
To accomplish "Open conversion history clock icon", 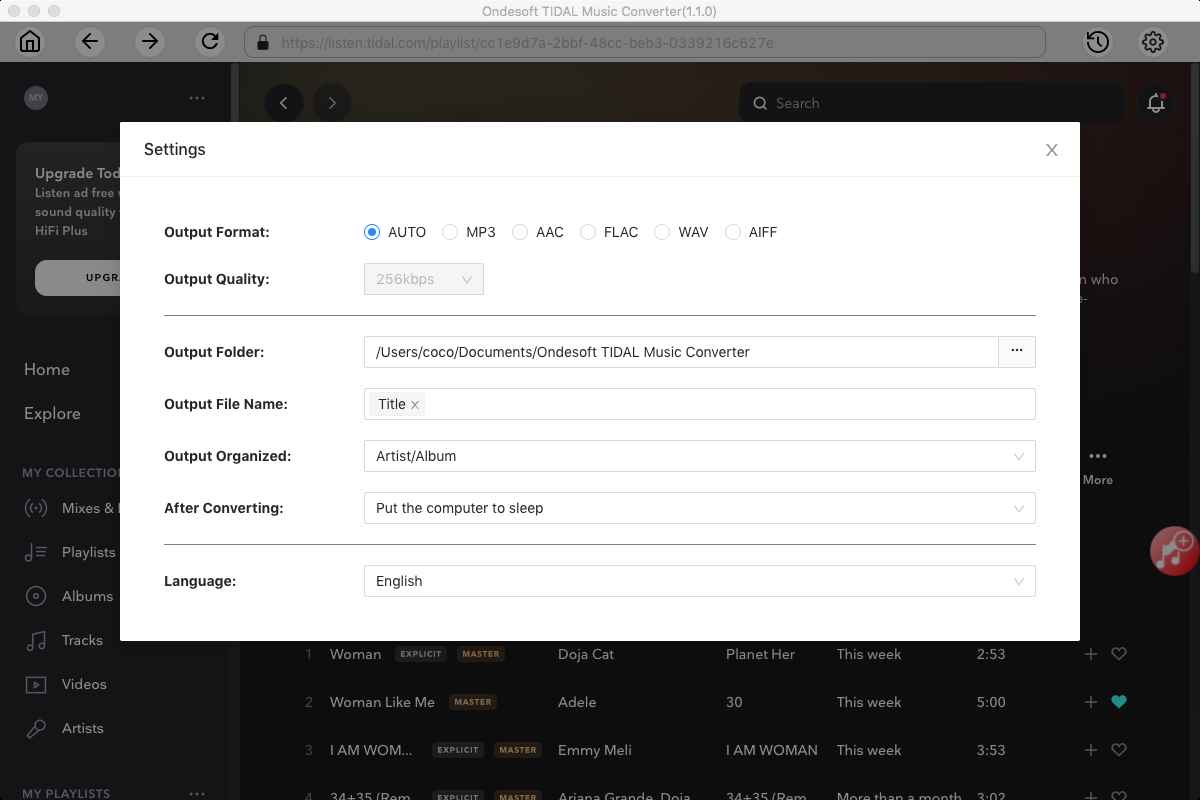I will click(x=1097, y=42).
